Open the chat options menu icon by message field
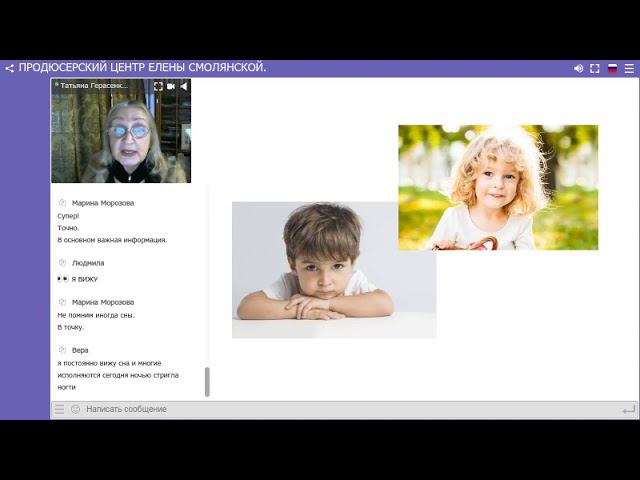Viewport: 640px width, 480px height. [60, 409]
